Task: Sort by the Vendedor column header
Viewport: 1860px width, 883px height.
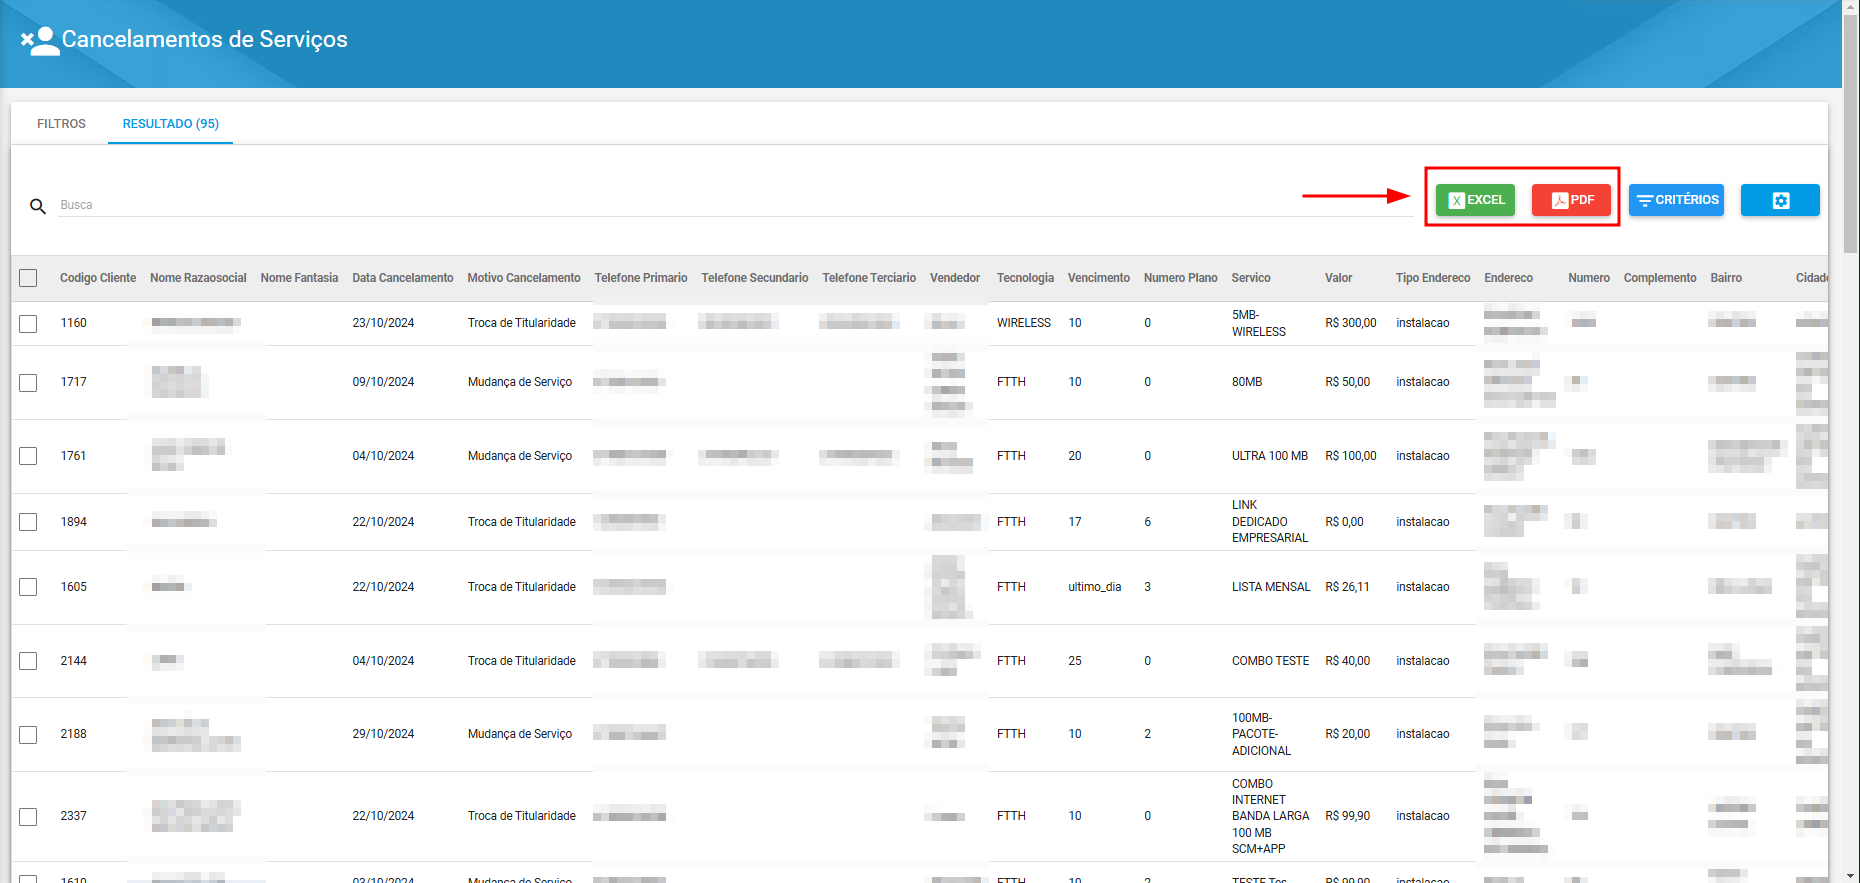Action: 955,278
